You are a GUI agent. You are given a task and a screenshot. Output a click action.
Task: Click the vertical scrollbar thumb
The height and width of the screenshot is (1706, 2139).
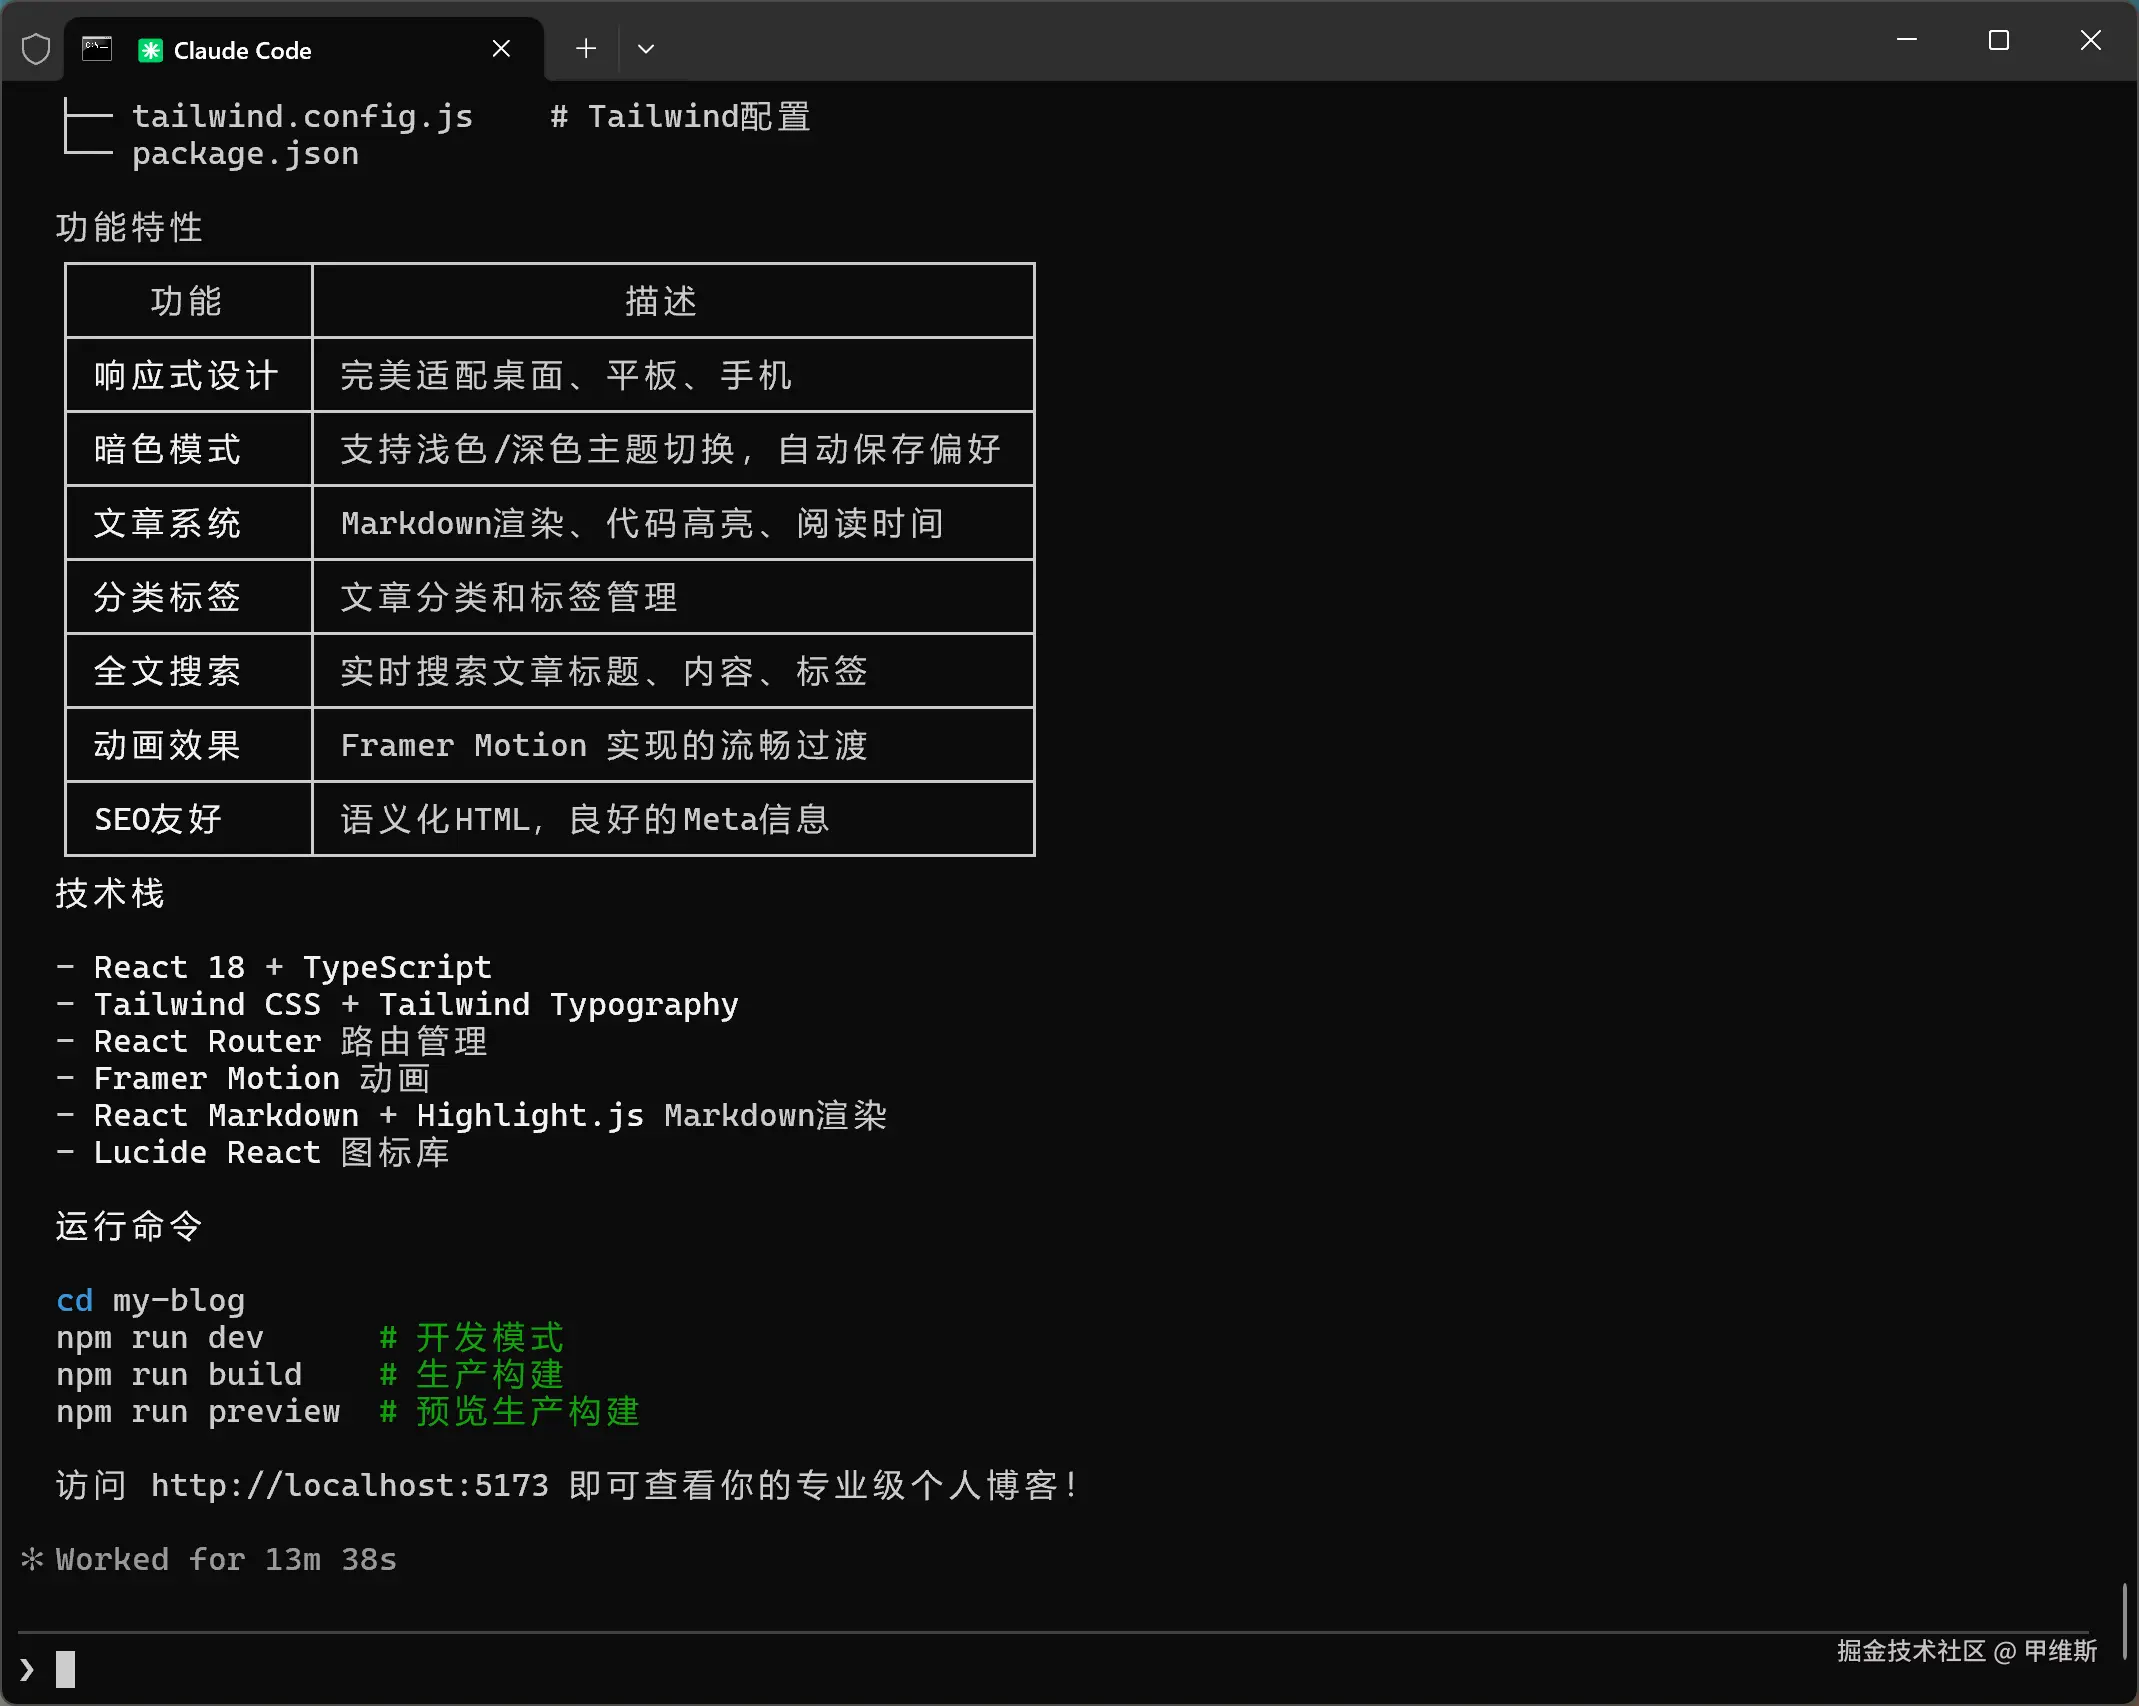(2123, 1620)
